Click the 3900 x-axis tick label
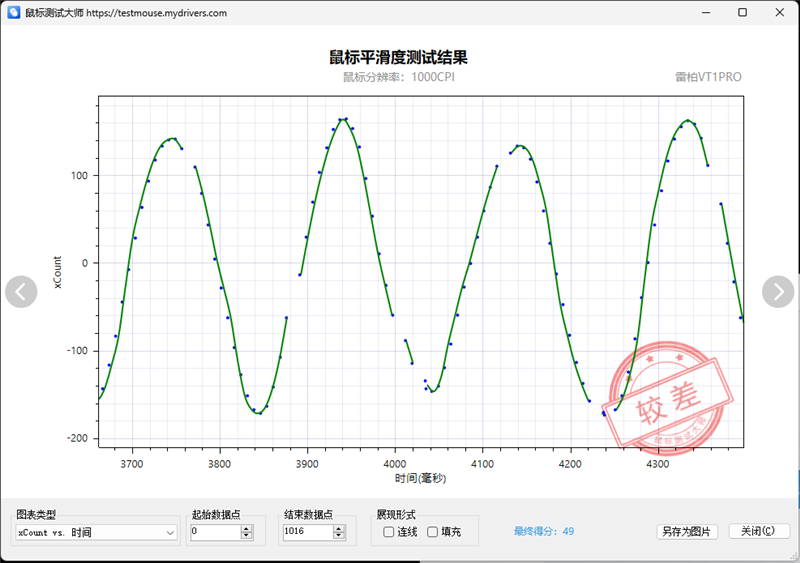Screen dimensions: 800x563 [x=307, y=464]
